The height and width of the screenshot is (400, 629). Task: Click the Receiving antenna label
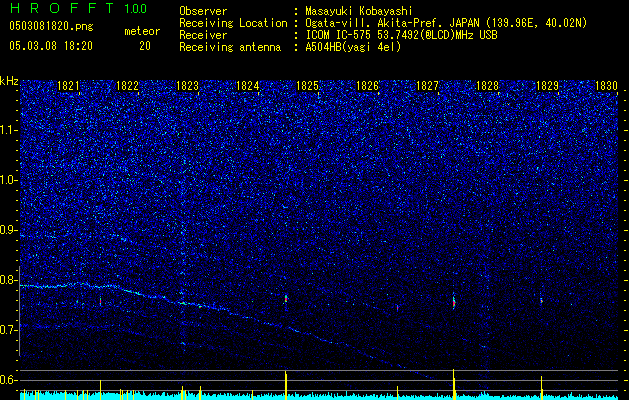coord(230,47)
